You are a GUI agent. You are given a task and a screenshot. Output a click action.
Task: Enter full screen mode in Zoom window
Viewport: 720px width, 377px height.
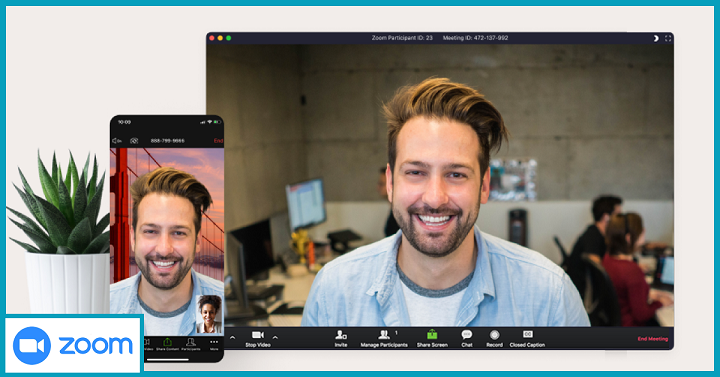tap(668, 38)
